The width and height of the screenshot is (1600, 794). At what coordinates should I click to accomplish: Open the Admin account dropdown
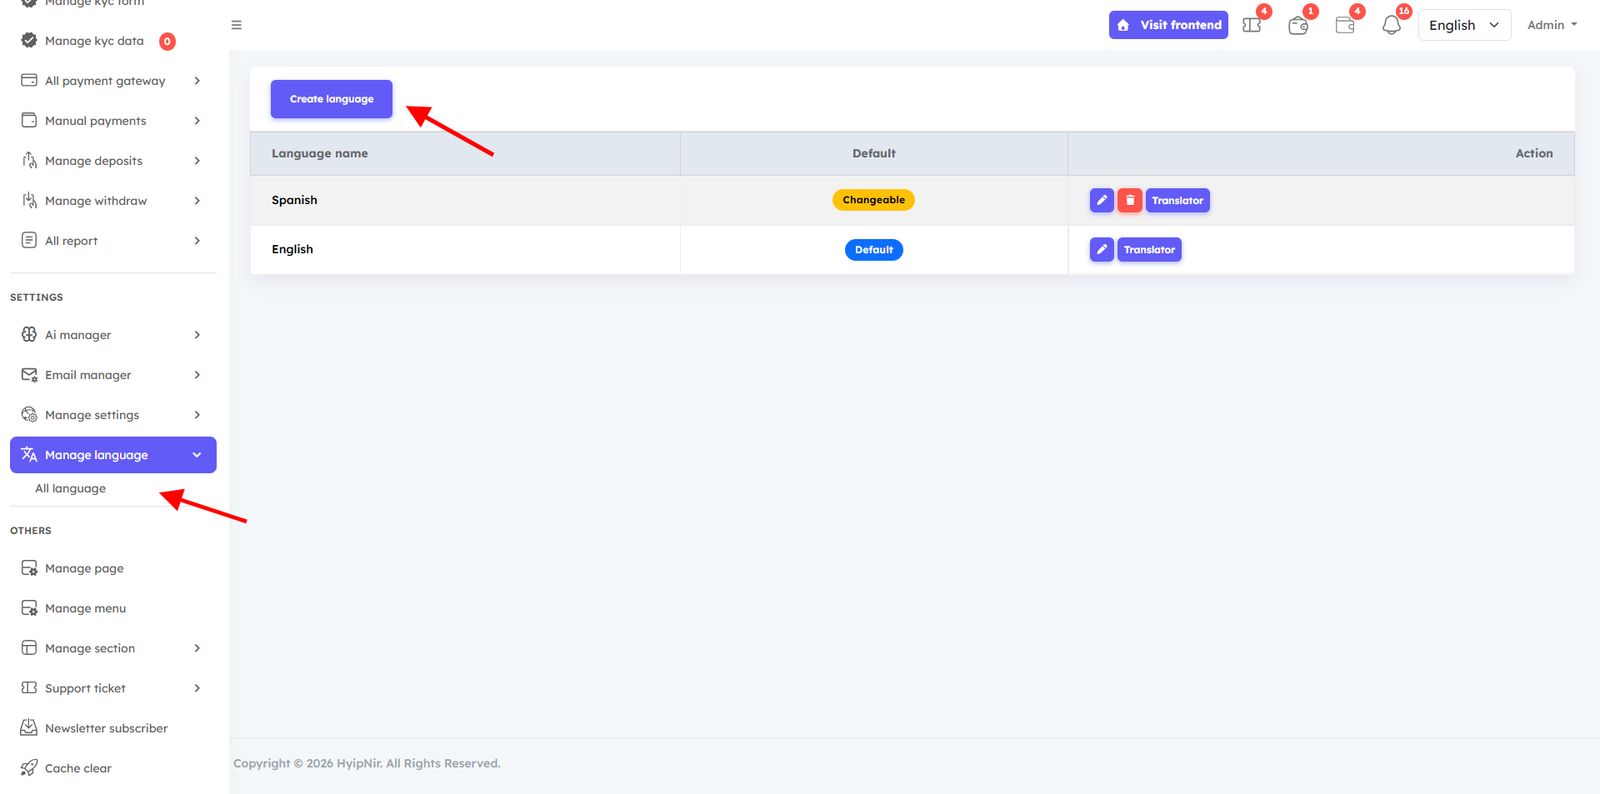(x=1551, y=24)
